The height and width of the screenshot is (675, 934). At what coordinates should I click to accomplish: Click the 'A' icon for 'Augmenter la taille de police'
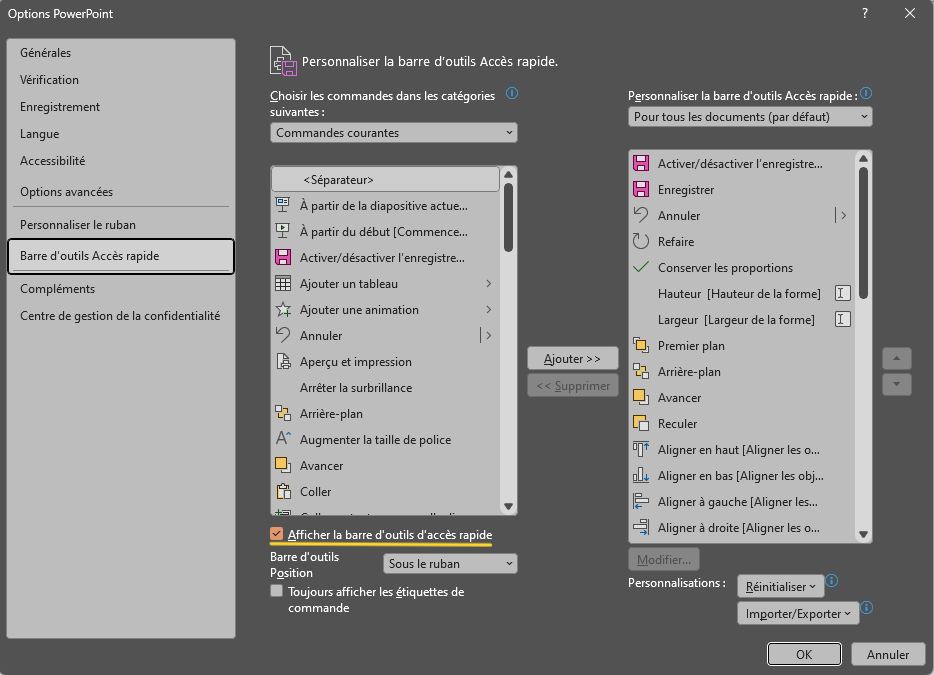(x=282, y=439)
